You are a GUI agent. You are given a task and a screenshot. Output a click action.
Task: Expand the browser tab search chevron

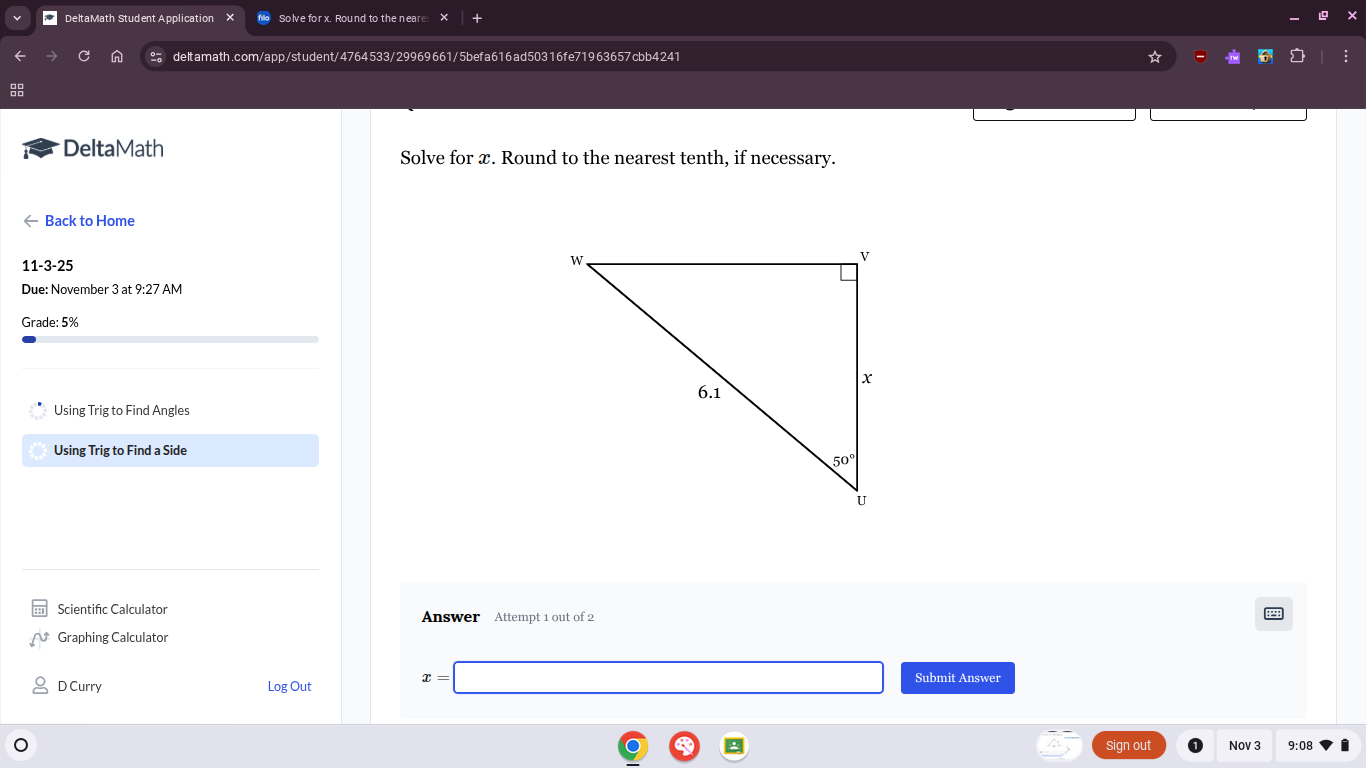16,17
